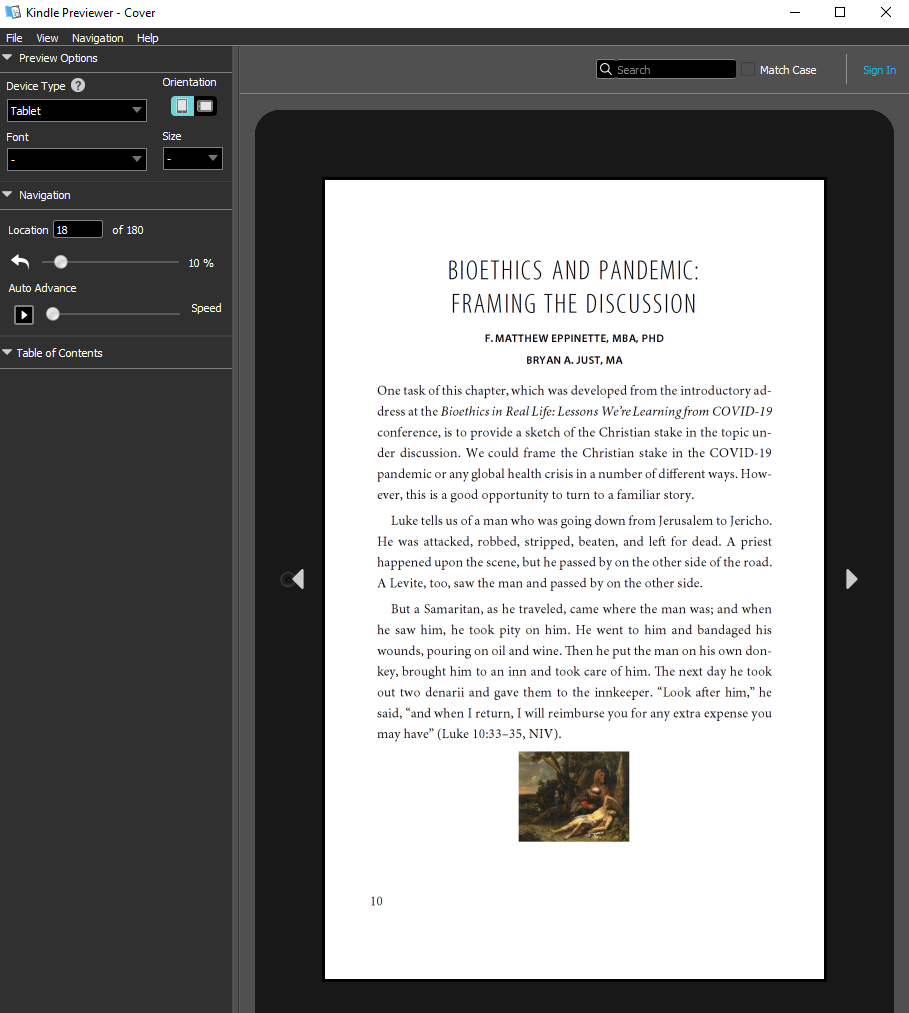This screenshot has height=1013, width=909.
Task: Enable the Match Case checkbox
Action: (747, 69)
